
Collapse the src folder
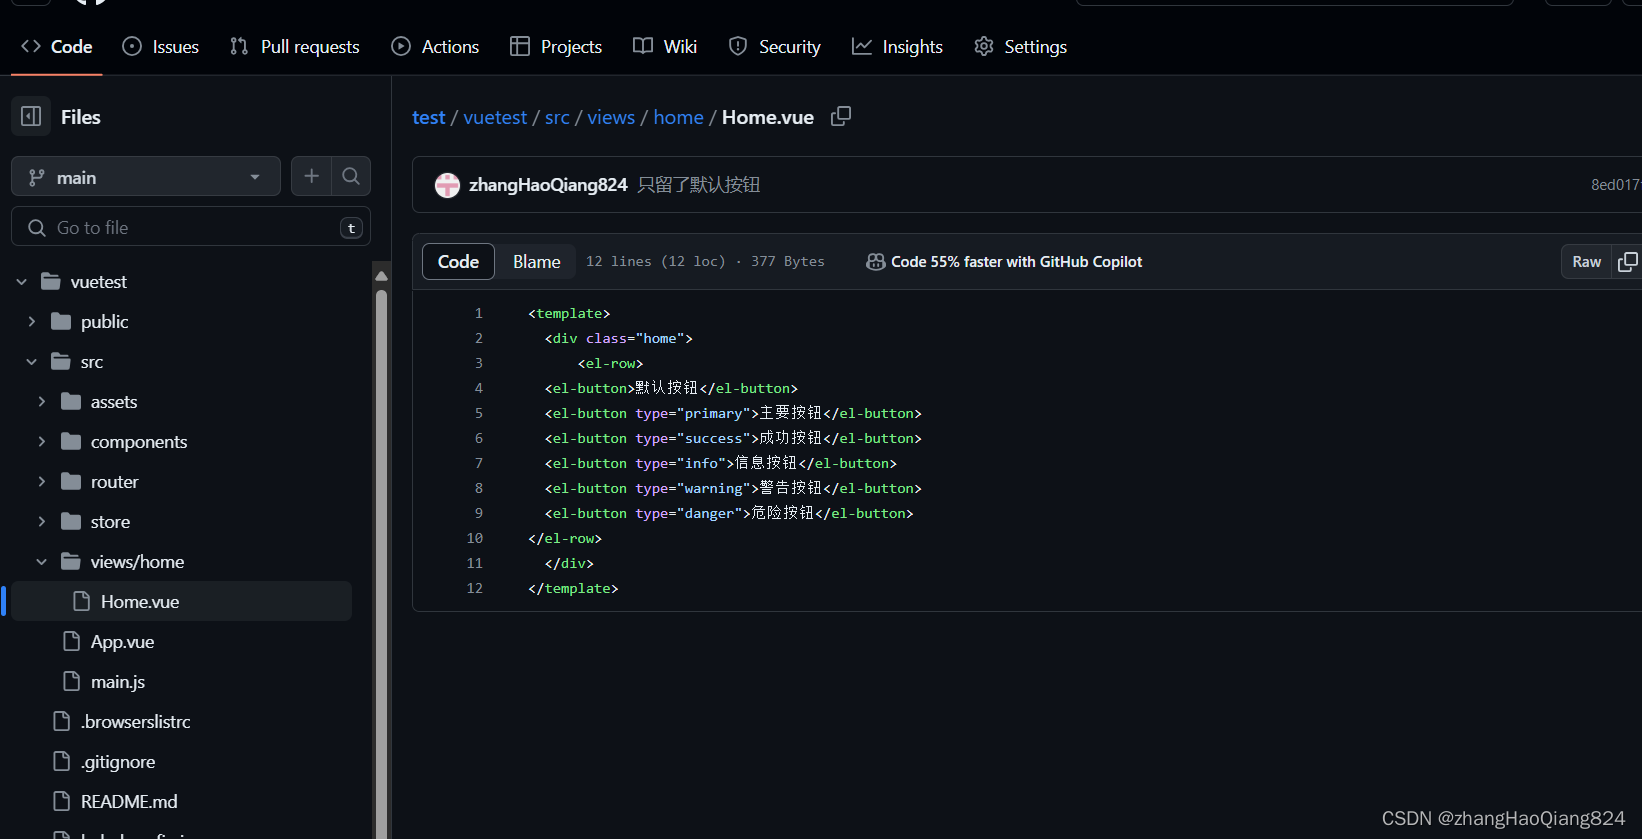[32, 362]
